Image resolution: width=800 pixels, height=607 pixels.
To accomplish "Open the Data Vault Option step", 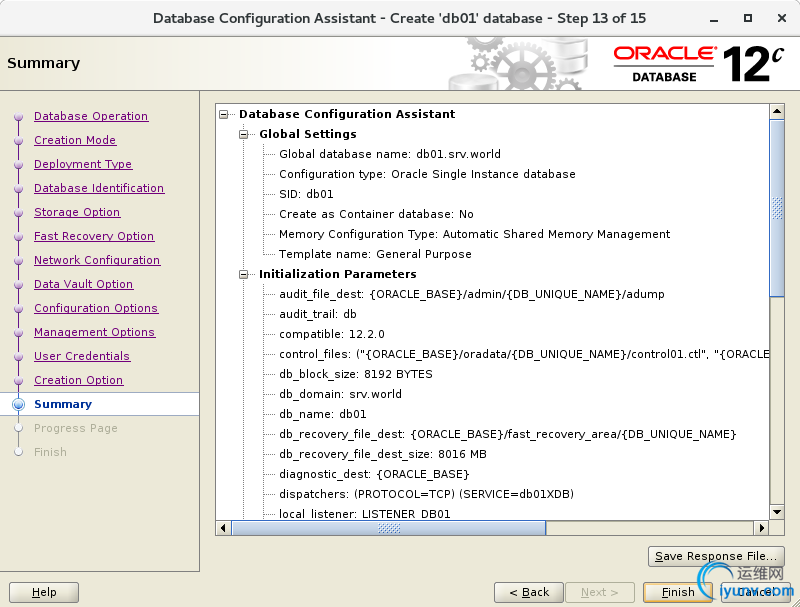I will coord(84,284).
